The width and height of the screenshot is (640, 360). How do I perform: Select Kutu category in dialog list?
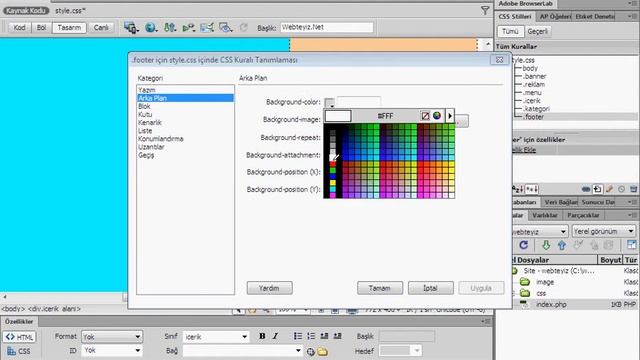coord(145,114)
